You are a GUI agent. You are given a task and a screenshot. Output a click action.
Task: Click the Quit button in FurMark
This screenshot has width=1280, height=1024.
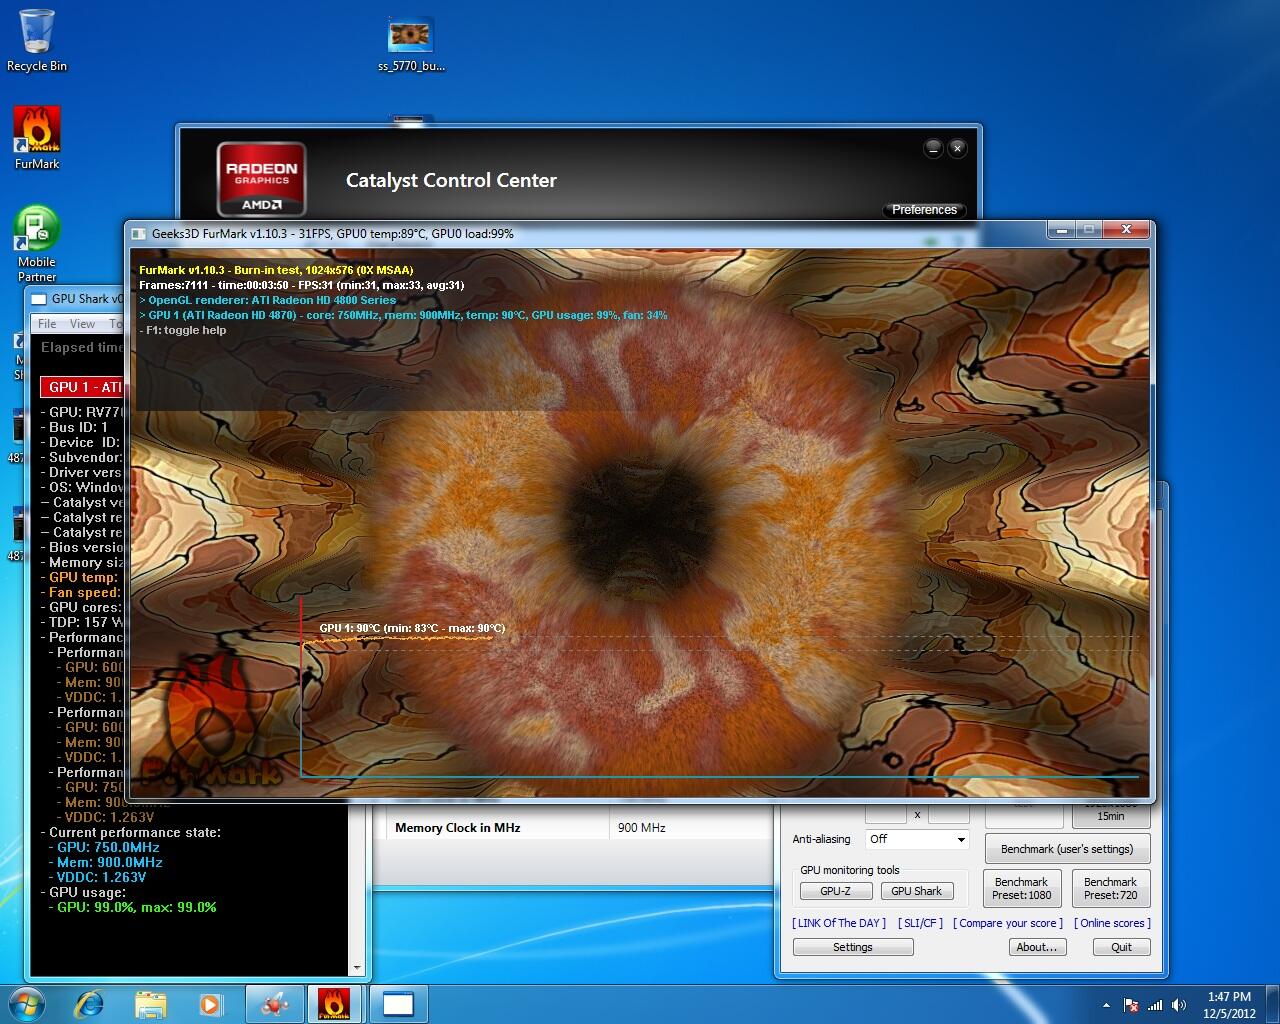[x=1121, y=947]
